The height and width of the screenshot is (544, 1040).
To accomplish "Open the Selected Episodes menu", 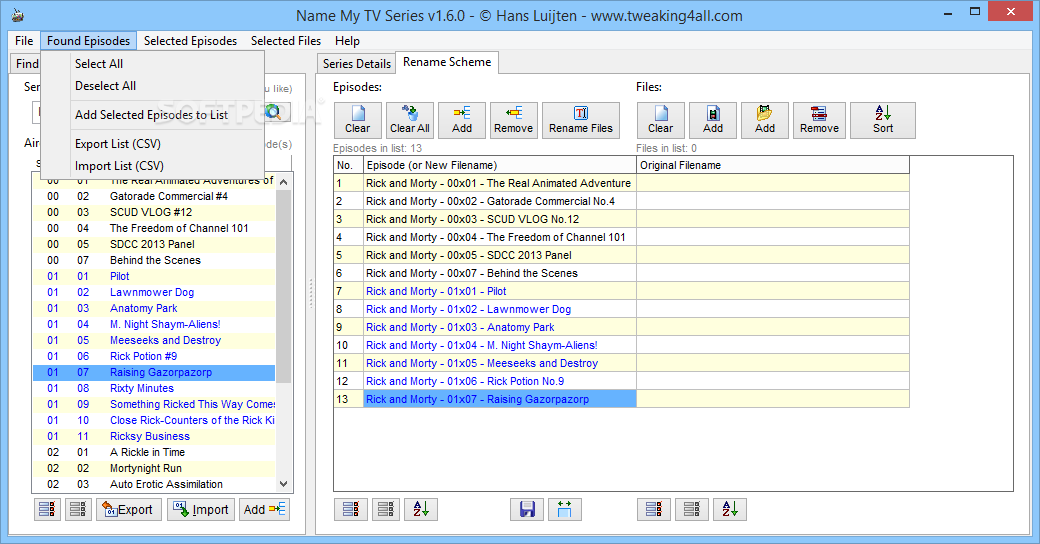I will pos(190,41).
